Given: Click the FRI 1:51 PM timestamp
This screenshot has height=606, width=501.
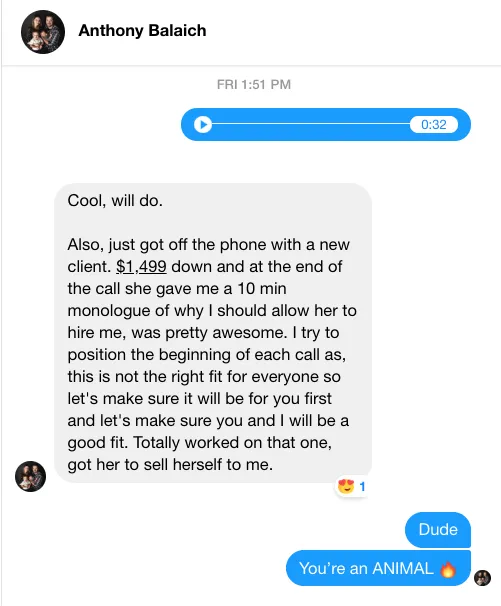Looking at the screenshot, I should coord(254,84).
